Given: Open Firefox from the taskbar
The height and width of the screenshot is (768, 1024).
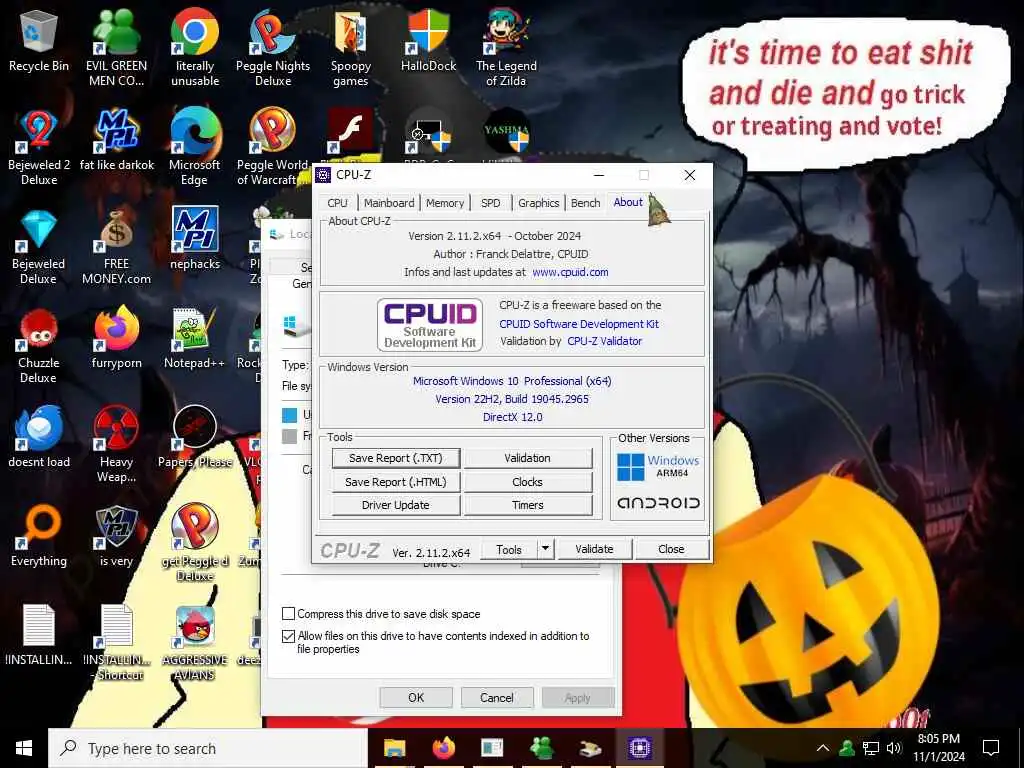Looking at the screenshot, I should 443,748.
